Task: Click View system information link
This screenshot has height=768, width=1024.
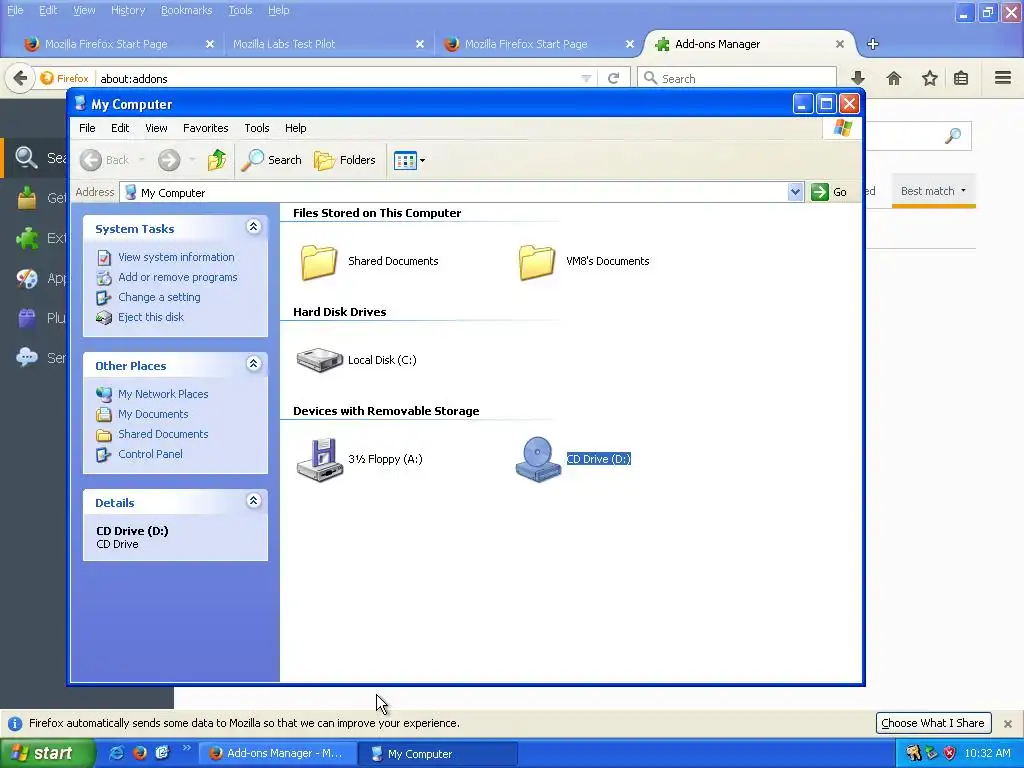Action: tap(176, 257)
